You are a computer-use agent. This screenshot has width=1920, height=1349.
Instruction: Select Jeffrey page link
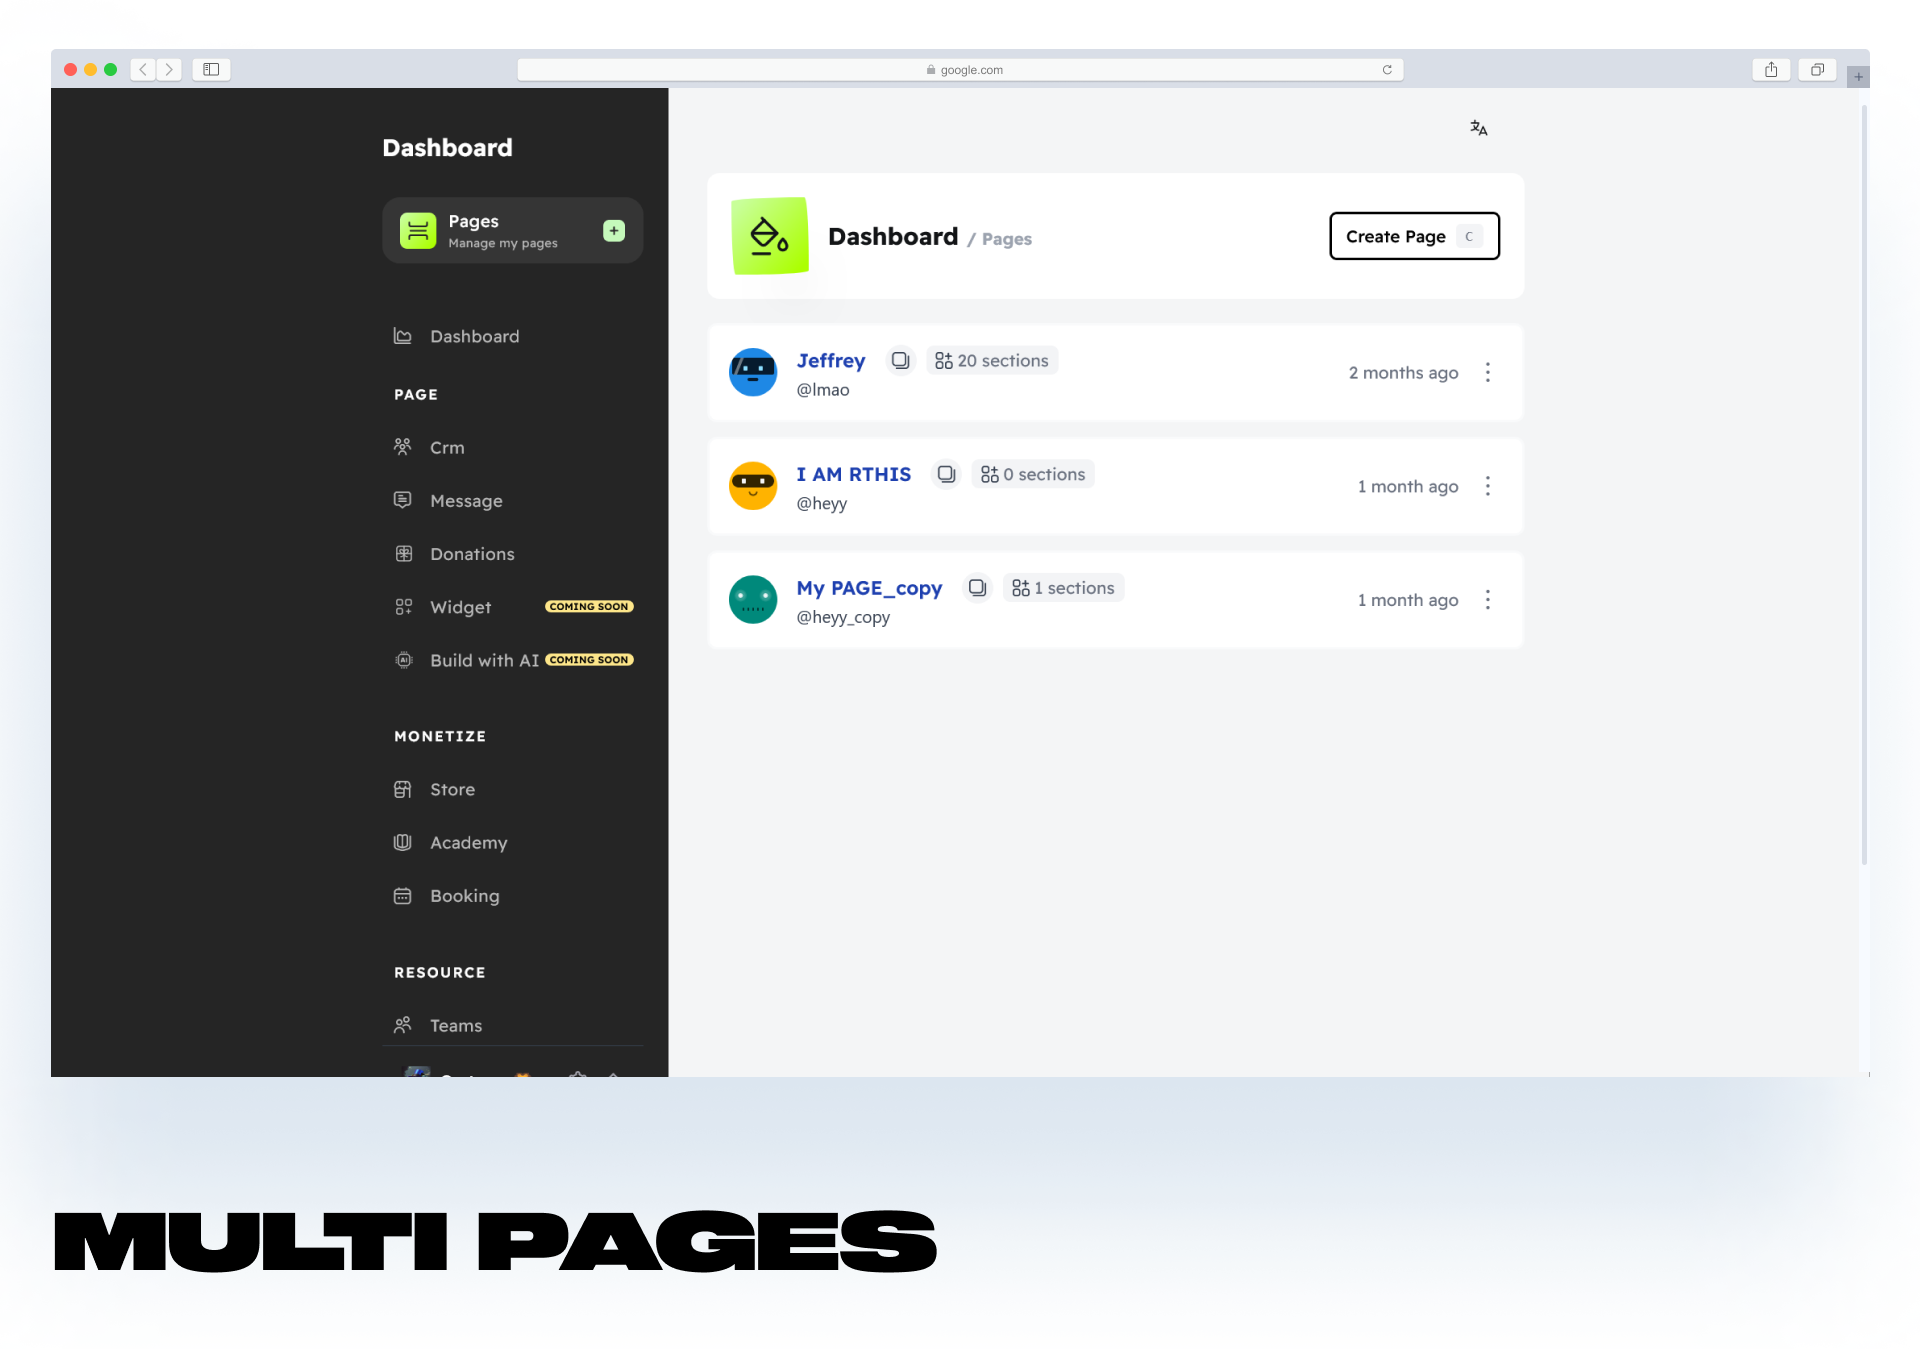[831, 359]
